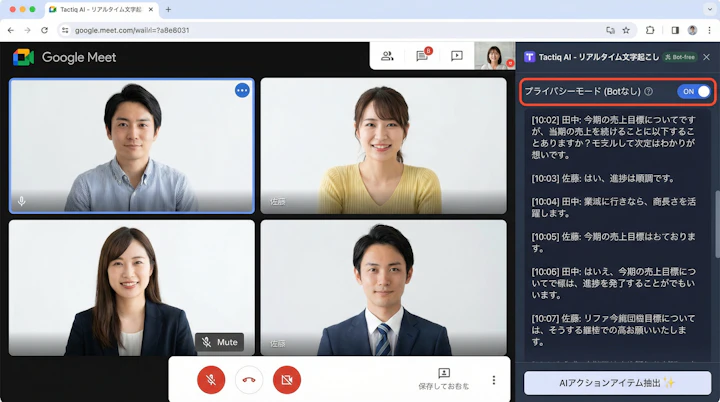Click the privacy mode help question icon
Viewport: 720px width, 402px height.
pyautogui.click(x=649, y=92)
